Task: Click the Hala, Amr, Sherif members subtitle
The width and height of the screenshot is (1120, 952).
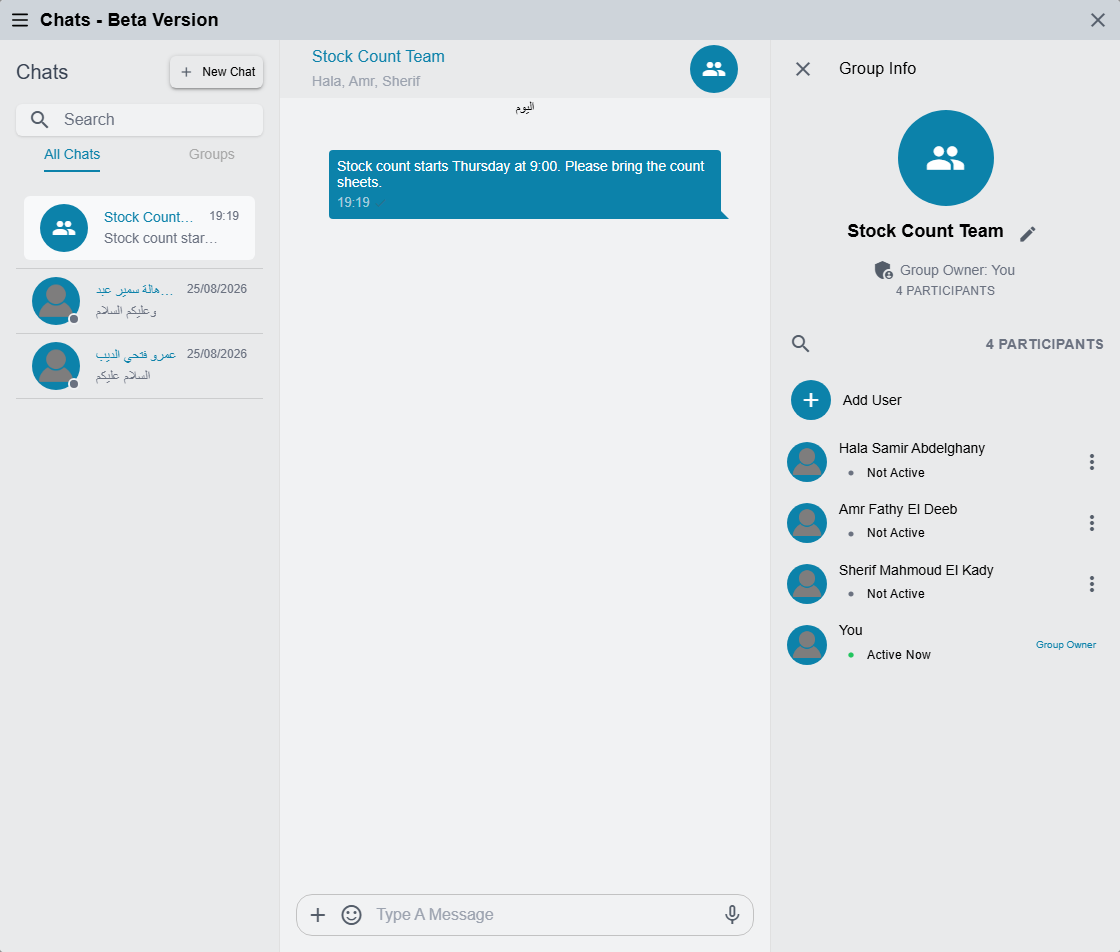Action: click(366, 81)
